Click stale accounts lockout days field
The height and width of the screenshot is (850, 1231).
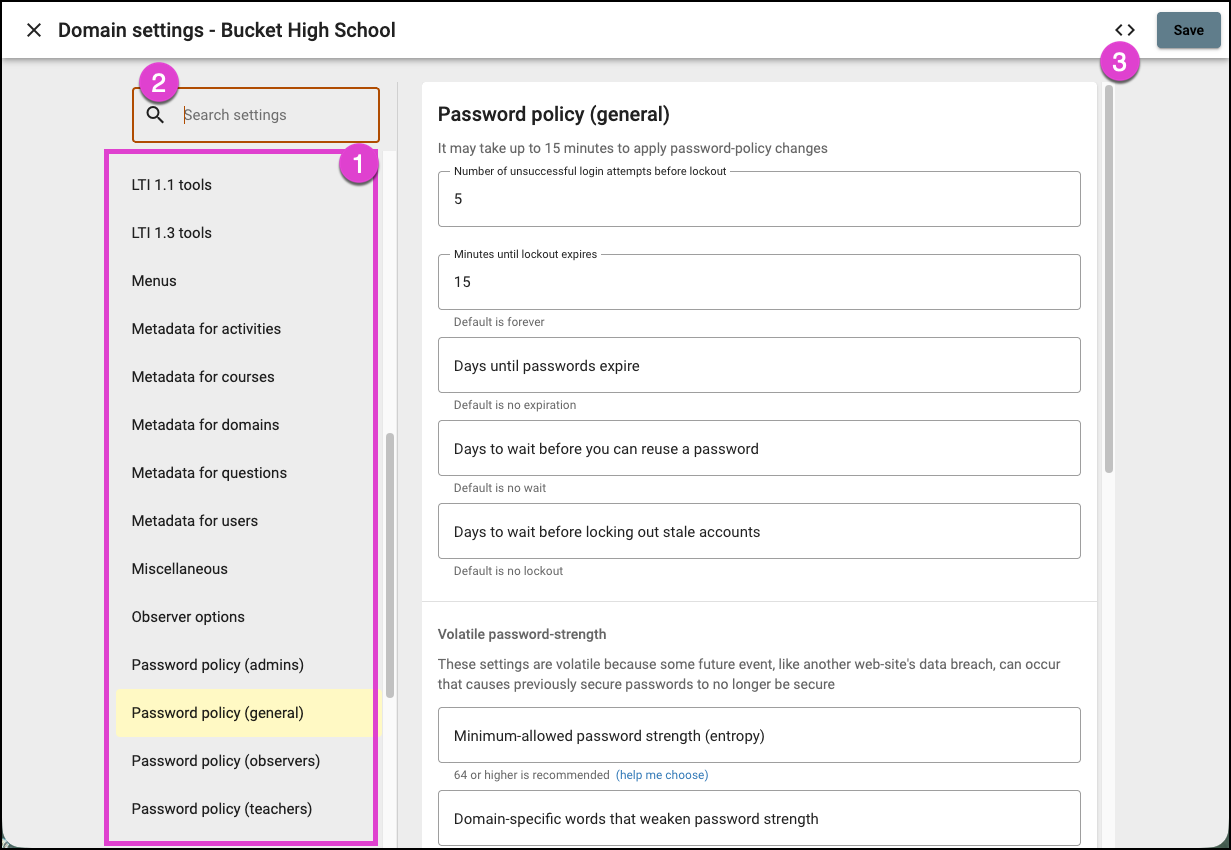click(759, 531)
